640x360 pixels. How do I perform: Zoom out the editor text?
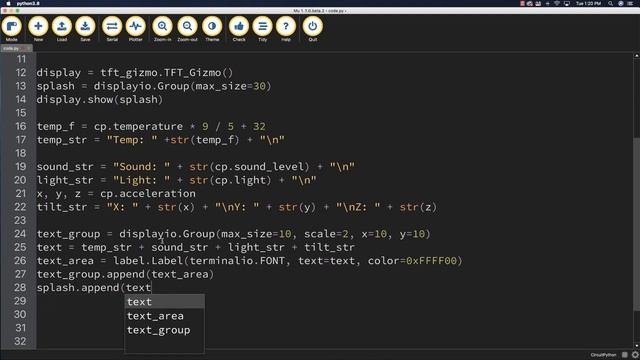(x=187, y=29)
